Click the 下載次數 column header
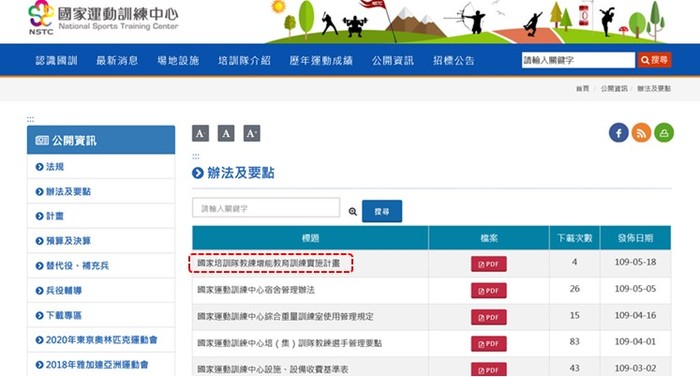700x377 pixels. (575, 238)
